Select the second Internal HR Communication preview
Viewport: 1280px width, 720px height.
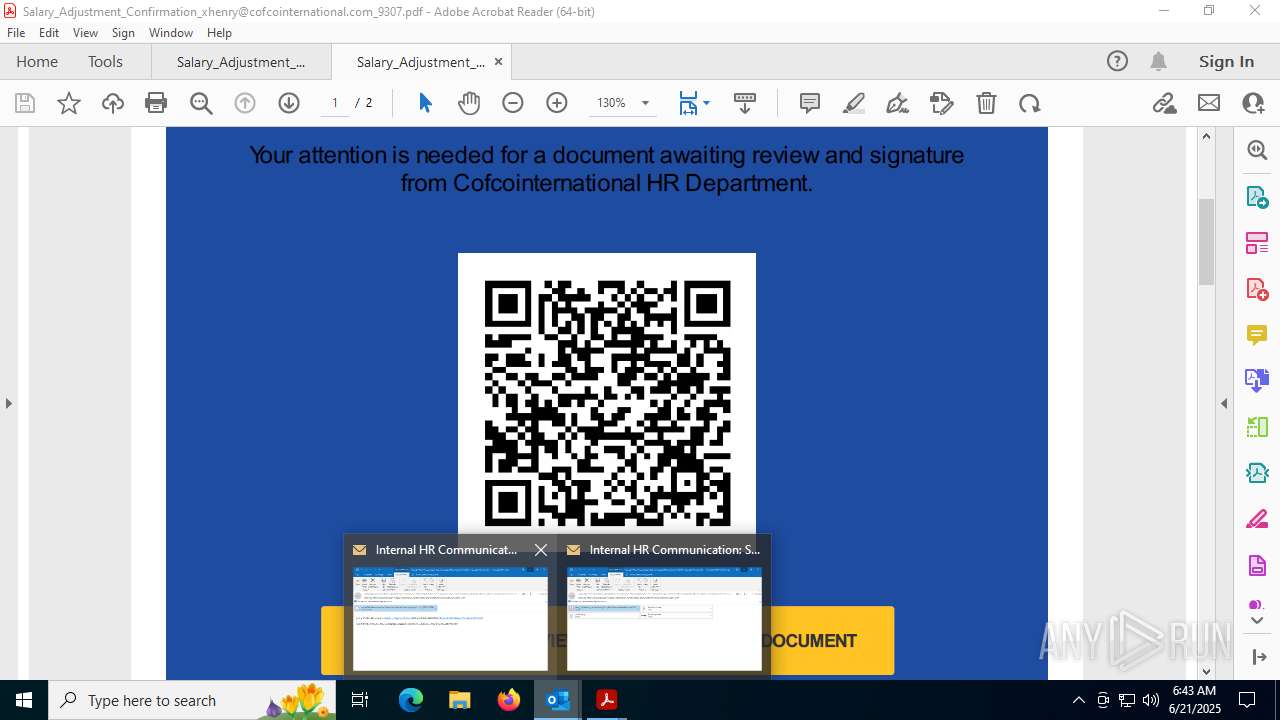pyautogui.click(x=664, y=619)
